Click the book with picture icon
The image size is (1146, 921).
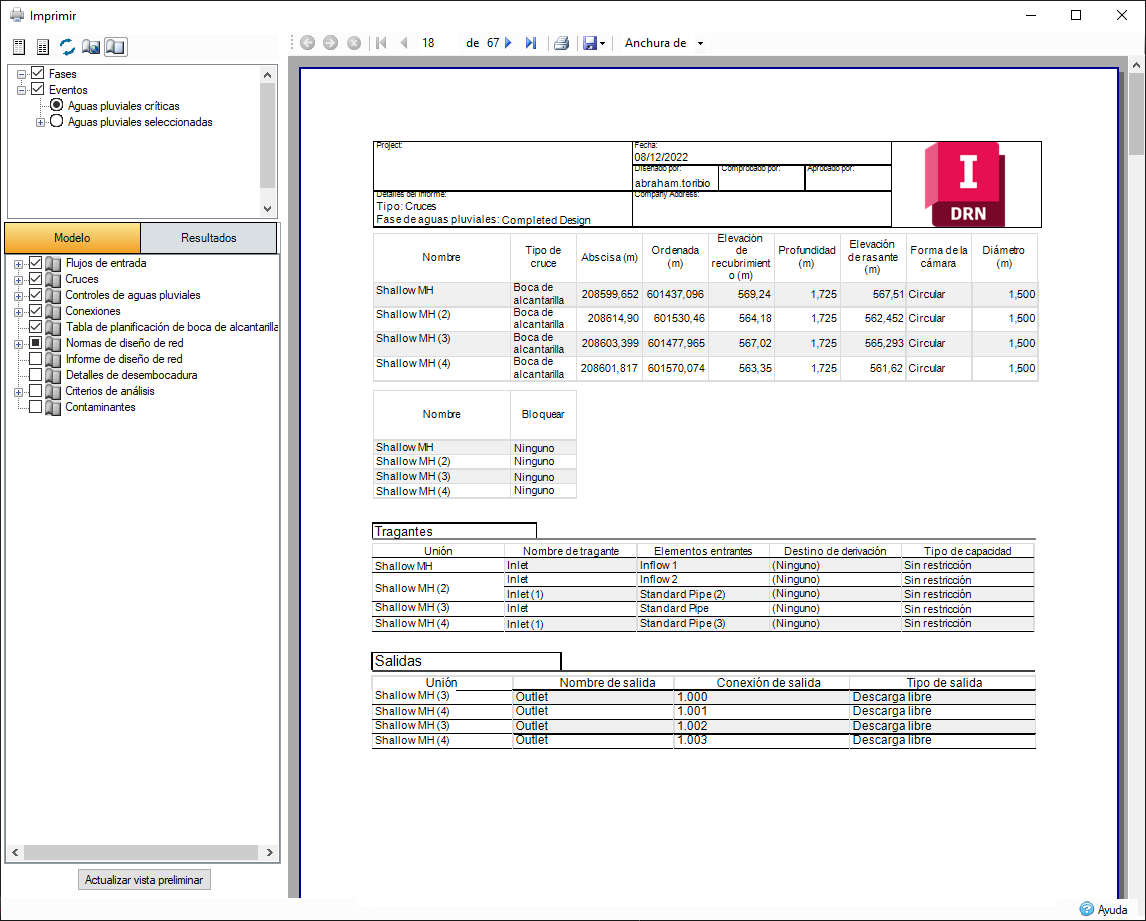[x=91, y=47]
